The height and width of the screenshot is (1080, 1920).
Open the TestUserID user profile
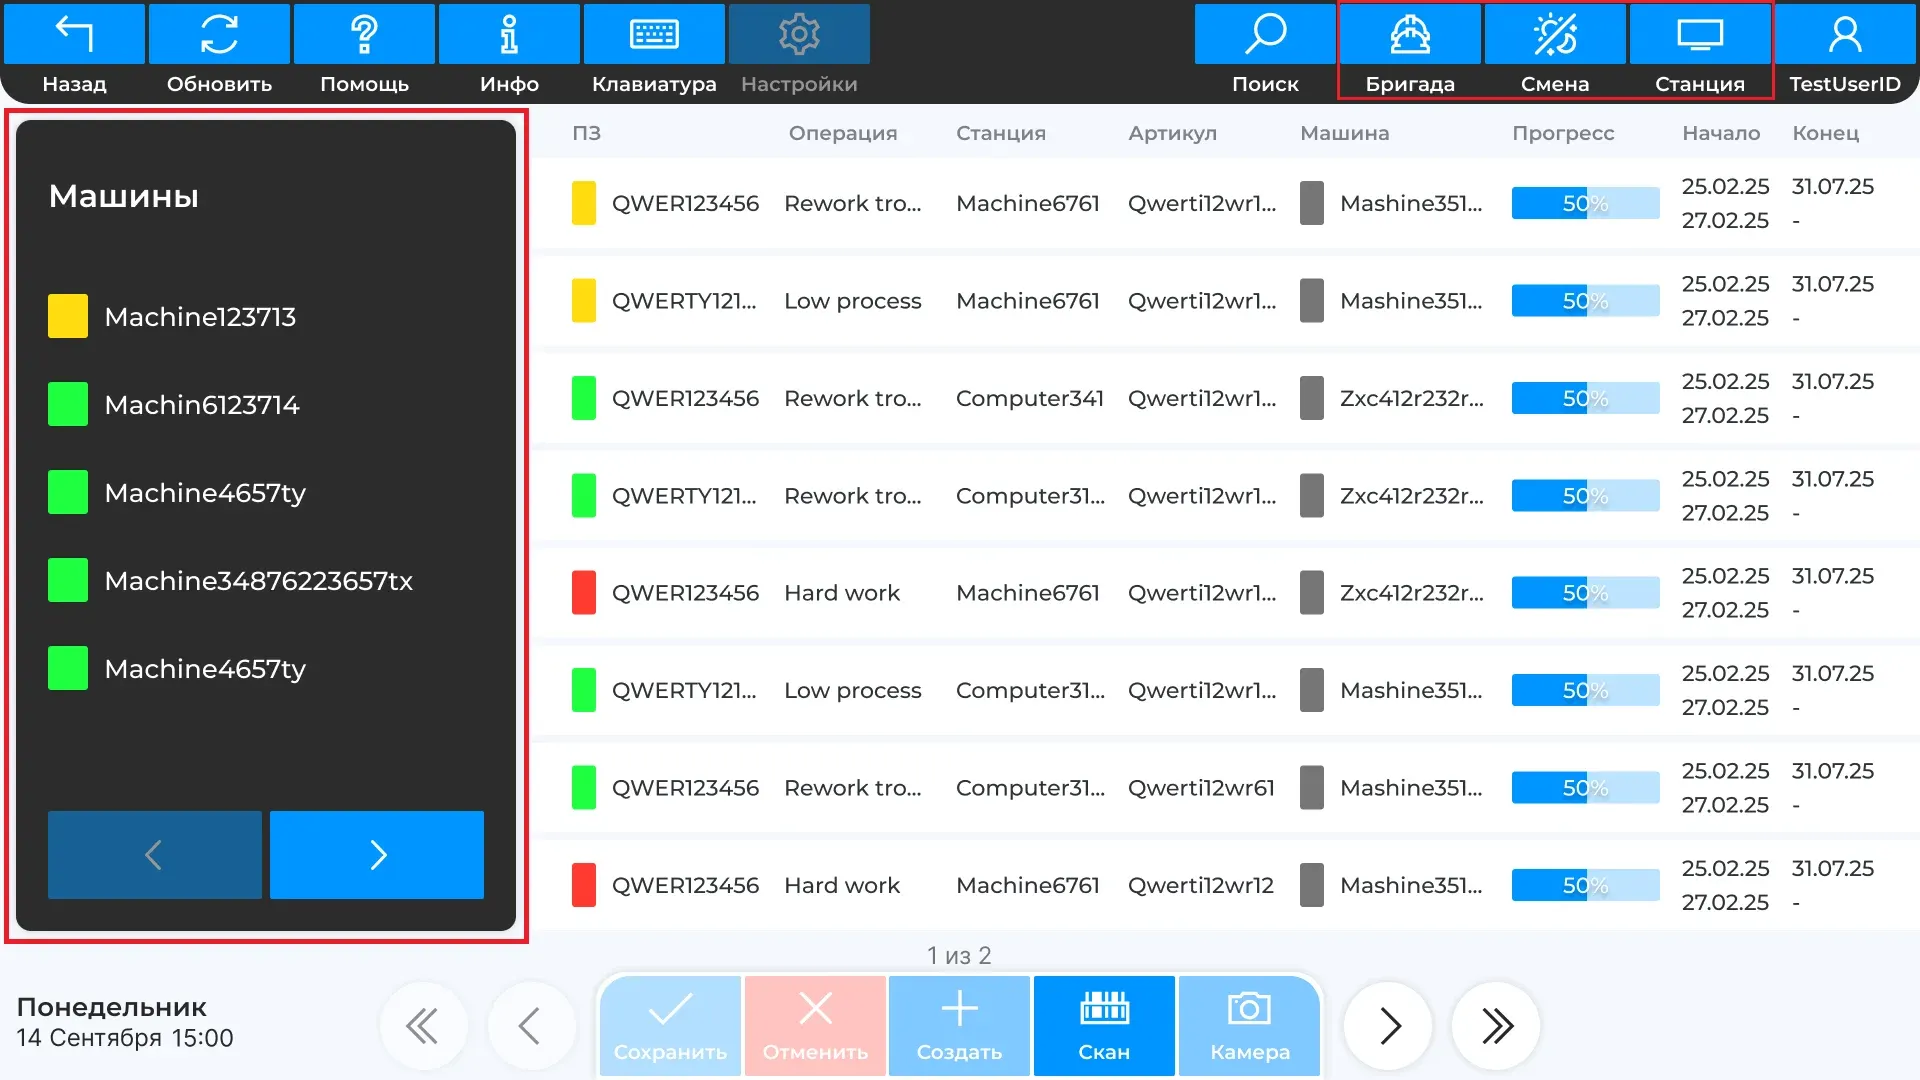pyautogui.click(x=1845, y=52)
